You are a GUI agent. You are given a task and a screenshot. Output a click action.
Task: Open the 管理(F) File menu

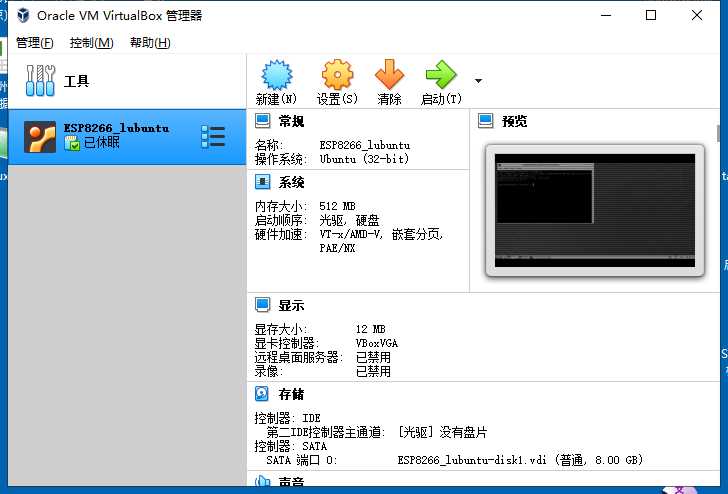[x=35, y=43]
